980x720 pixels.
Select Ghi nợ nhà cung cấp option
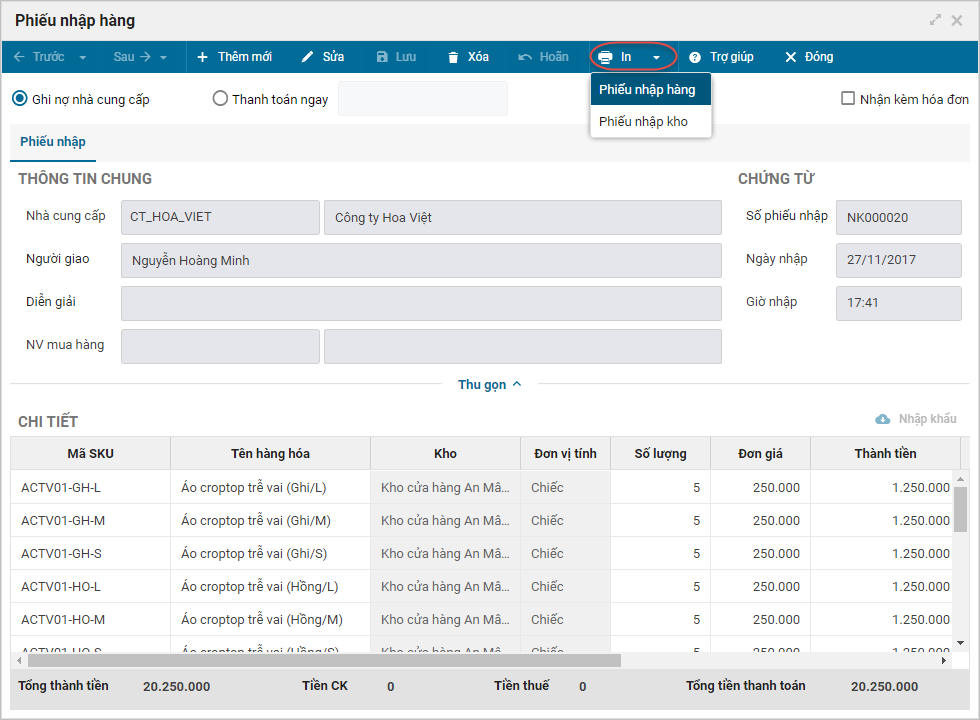click(x=20, y=99)
